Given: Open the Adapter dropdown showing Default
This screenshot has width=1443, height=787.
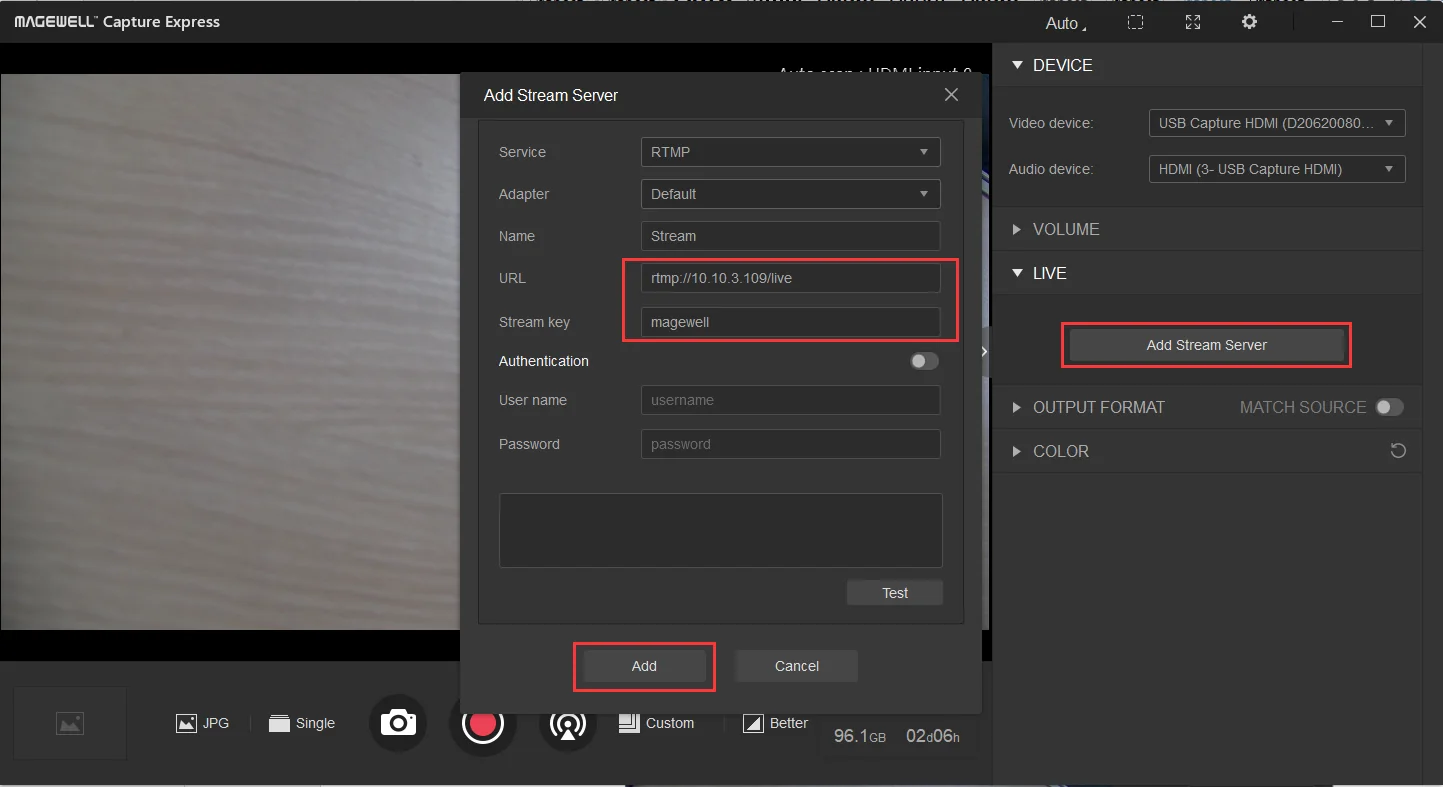Looking at the screenshot, I should coord(790,194).
